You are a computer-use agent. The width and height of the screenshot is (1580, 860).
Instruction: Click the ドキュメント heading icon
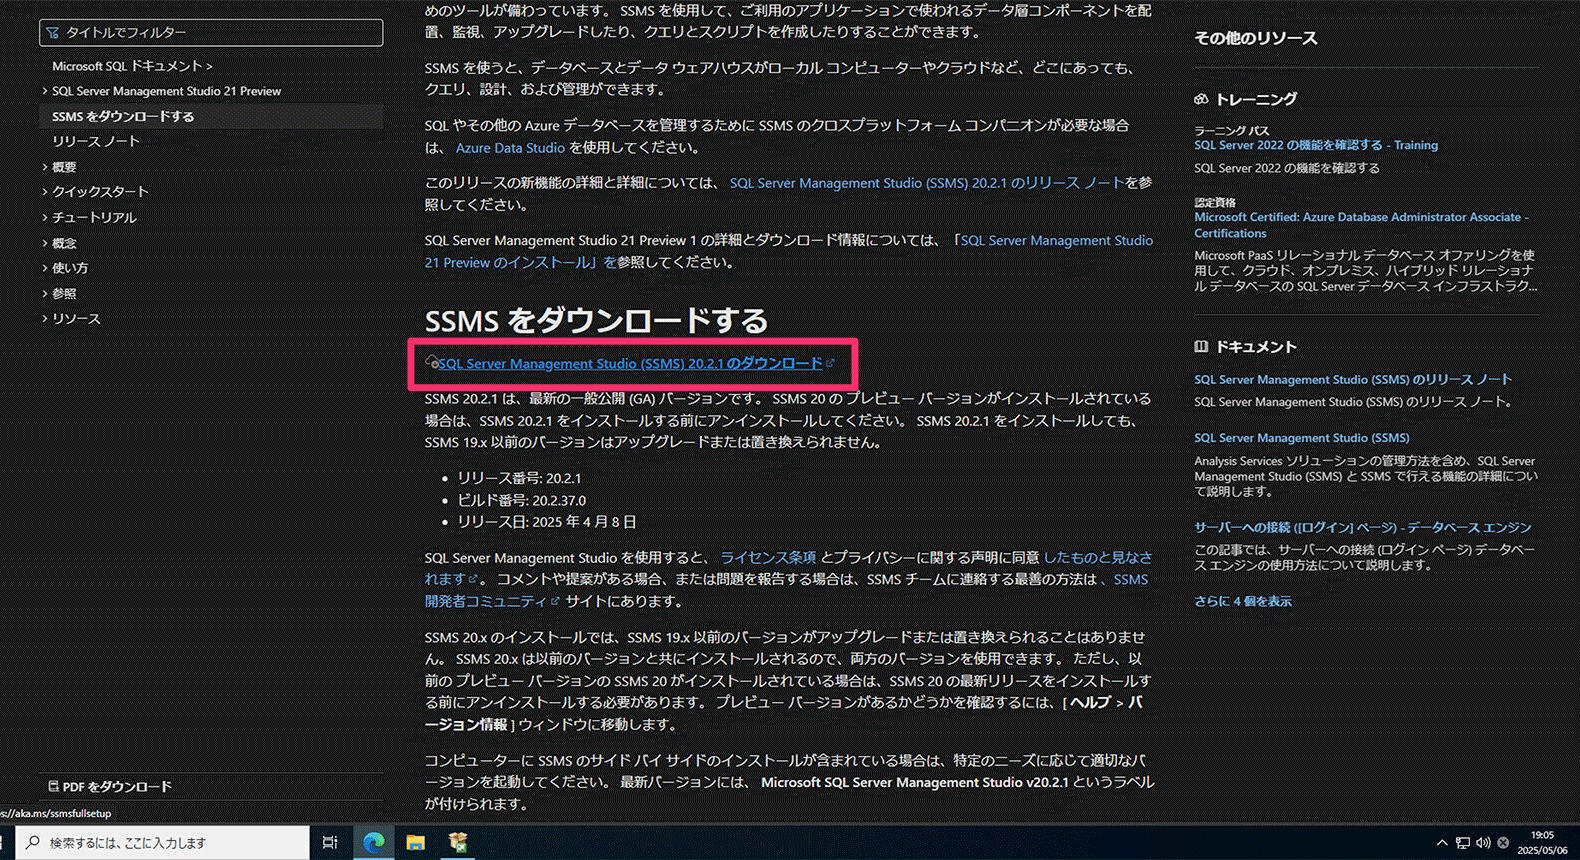(1201, 347)
